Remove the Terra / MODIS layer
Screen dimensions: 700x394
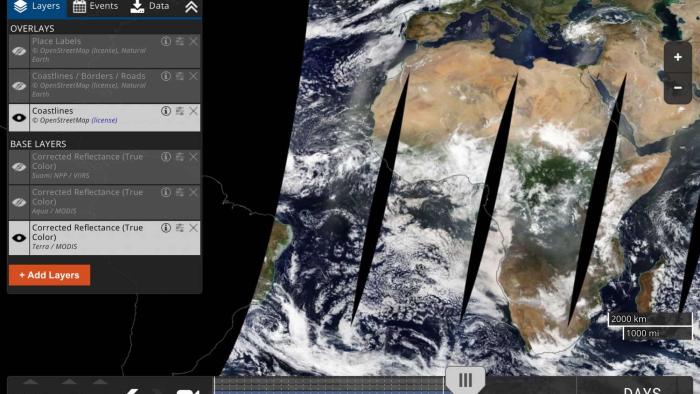pyautogui.click(x=193, y=228)
